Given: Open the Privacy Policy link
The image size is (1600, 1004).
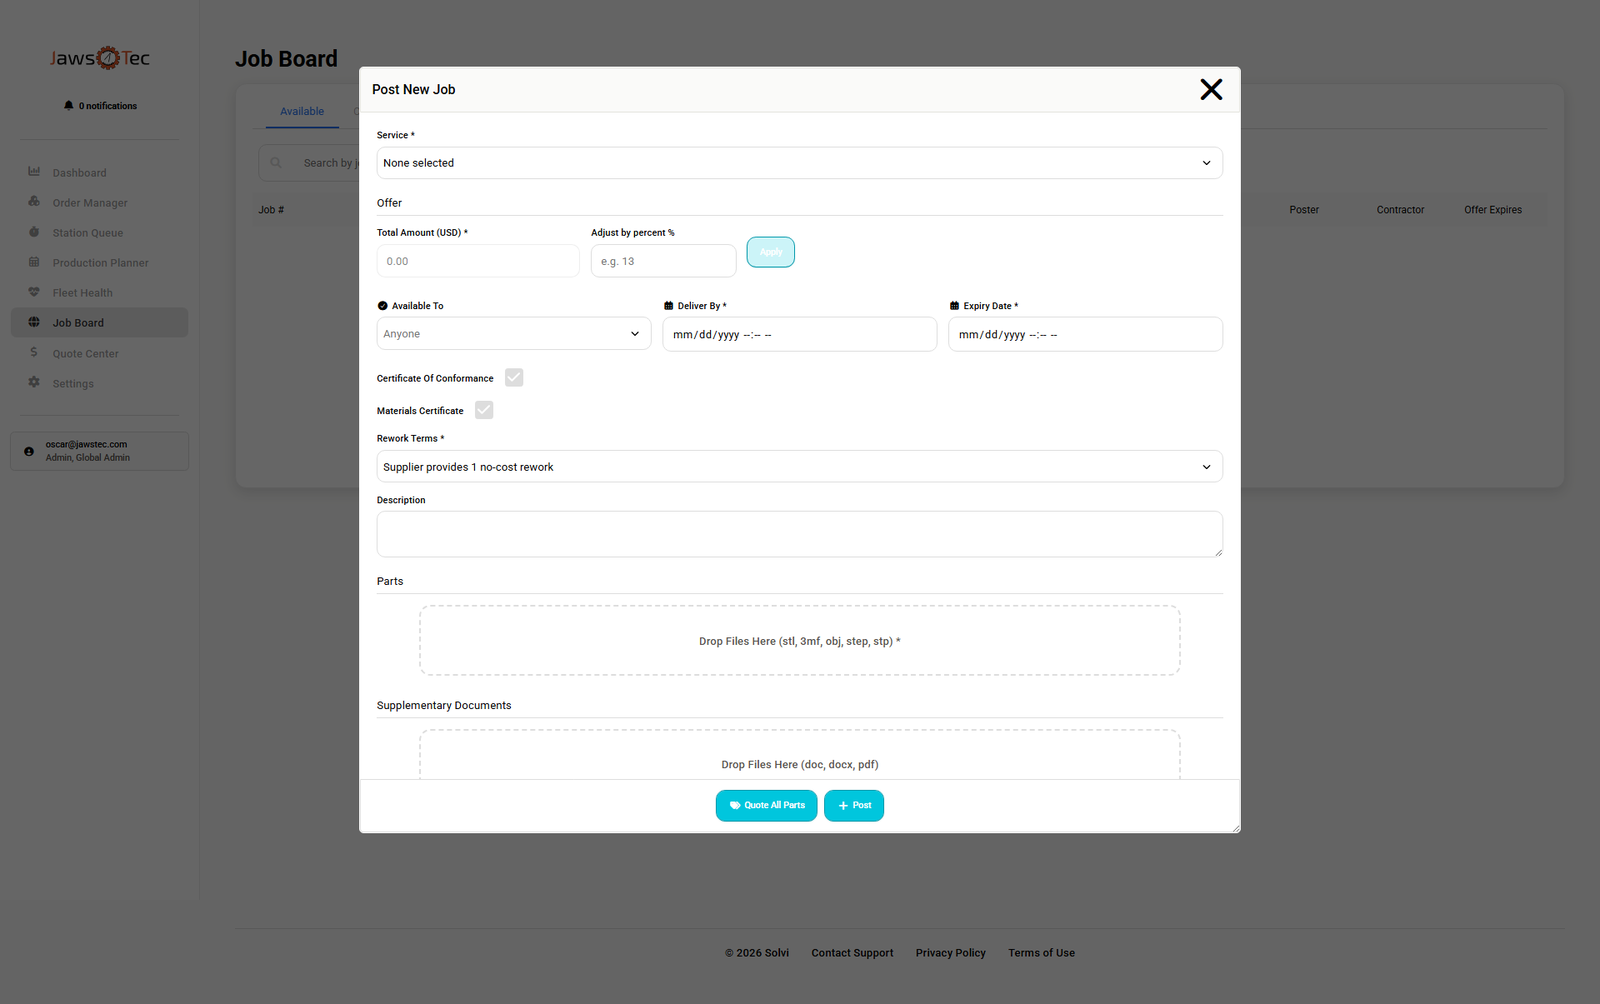Looking at the screenshot, I should [x=951, y=953].
